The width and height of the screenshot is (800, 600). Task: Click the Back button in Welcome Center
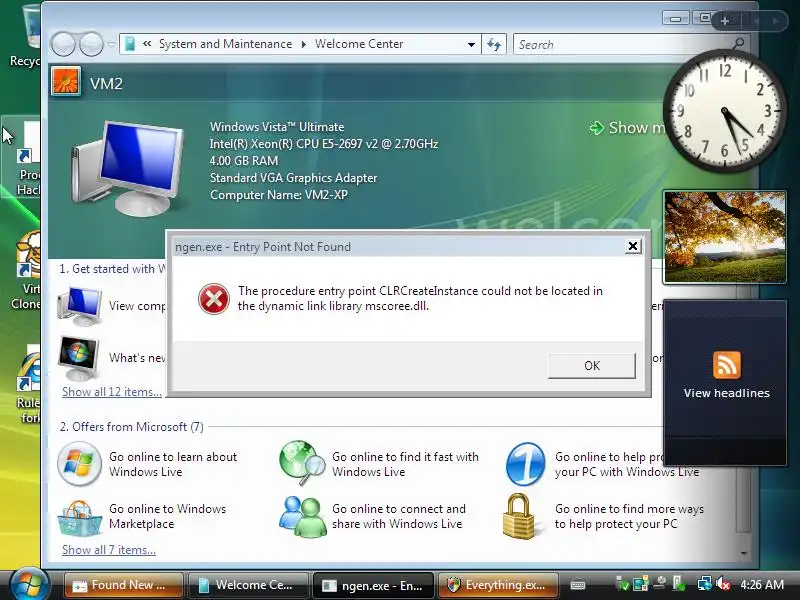tap(63, 44)
